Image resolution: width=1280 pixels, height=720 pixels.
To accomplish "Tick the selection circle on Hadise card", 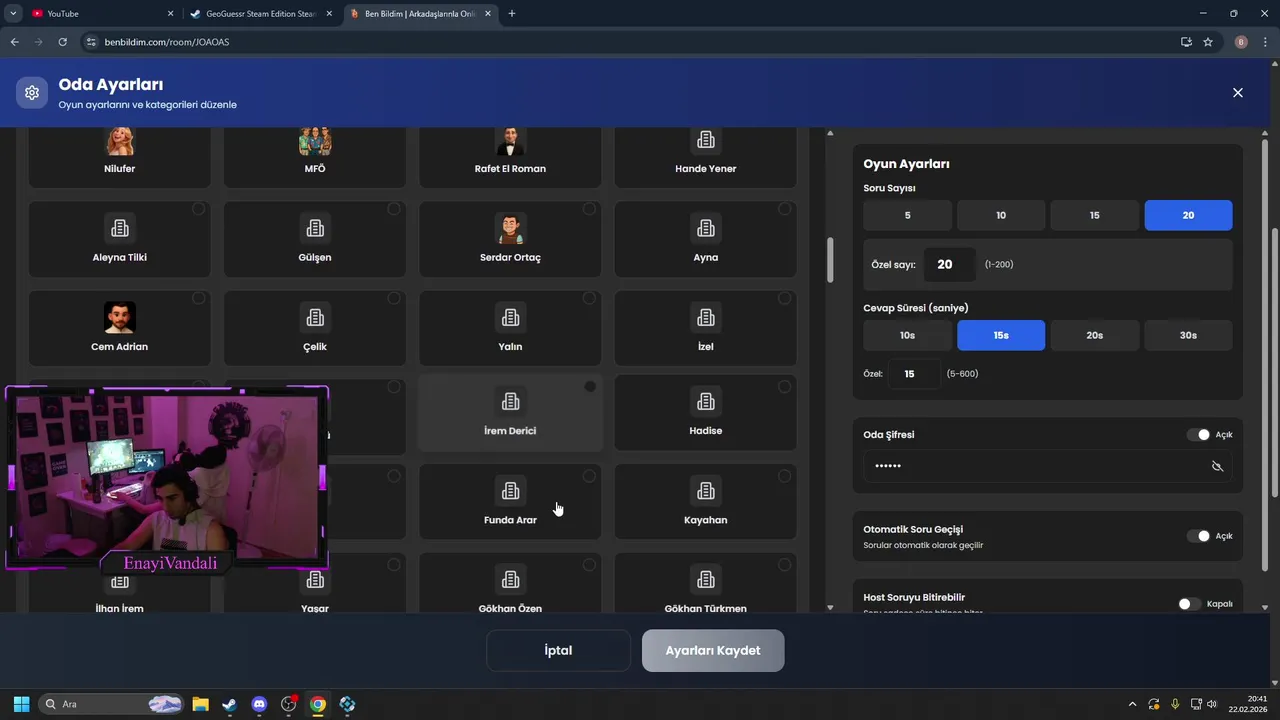I will (784, 386).
